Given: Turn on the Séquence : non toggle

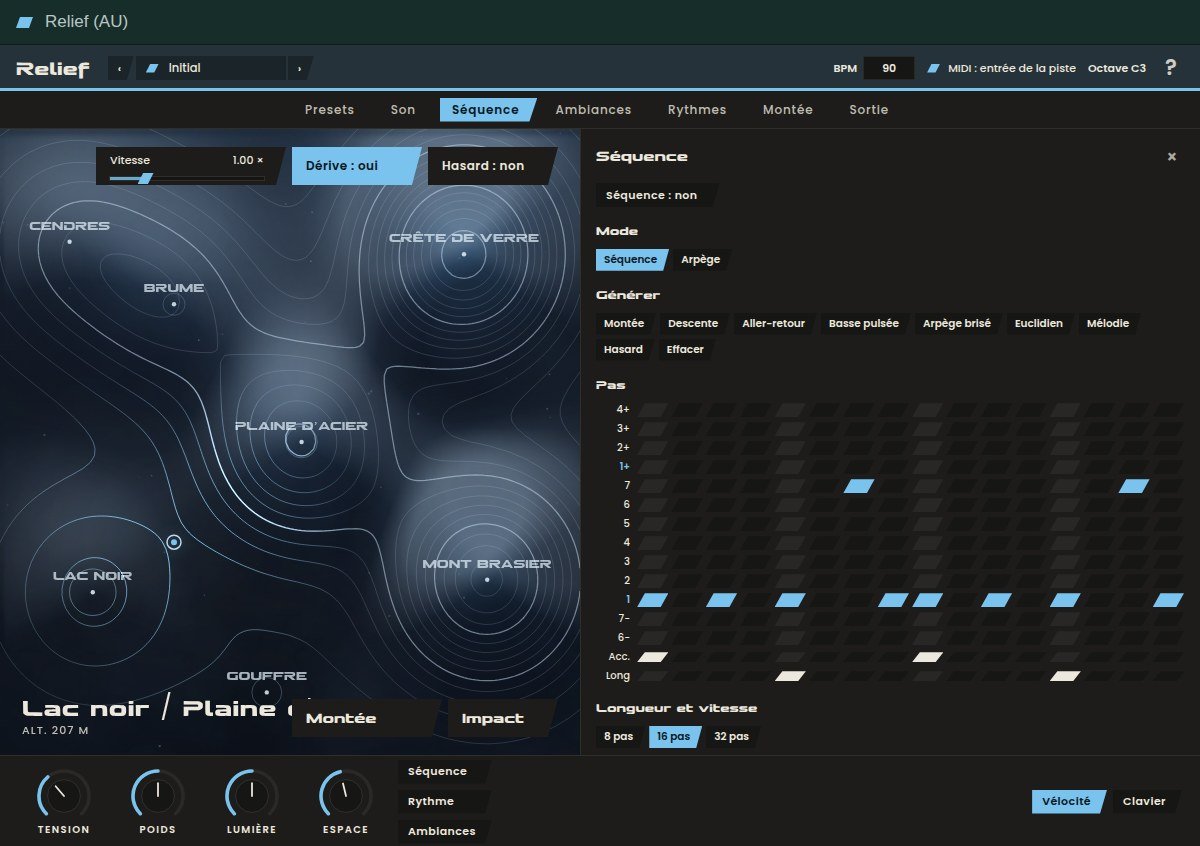Looking at the screenshot, I should [x=657, y=195].
